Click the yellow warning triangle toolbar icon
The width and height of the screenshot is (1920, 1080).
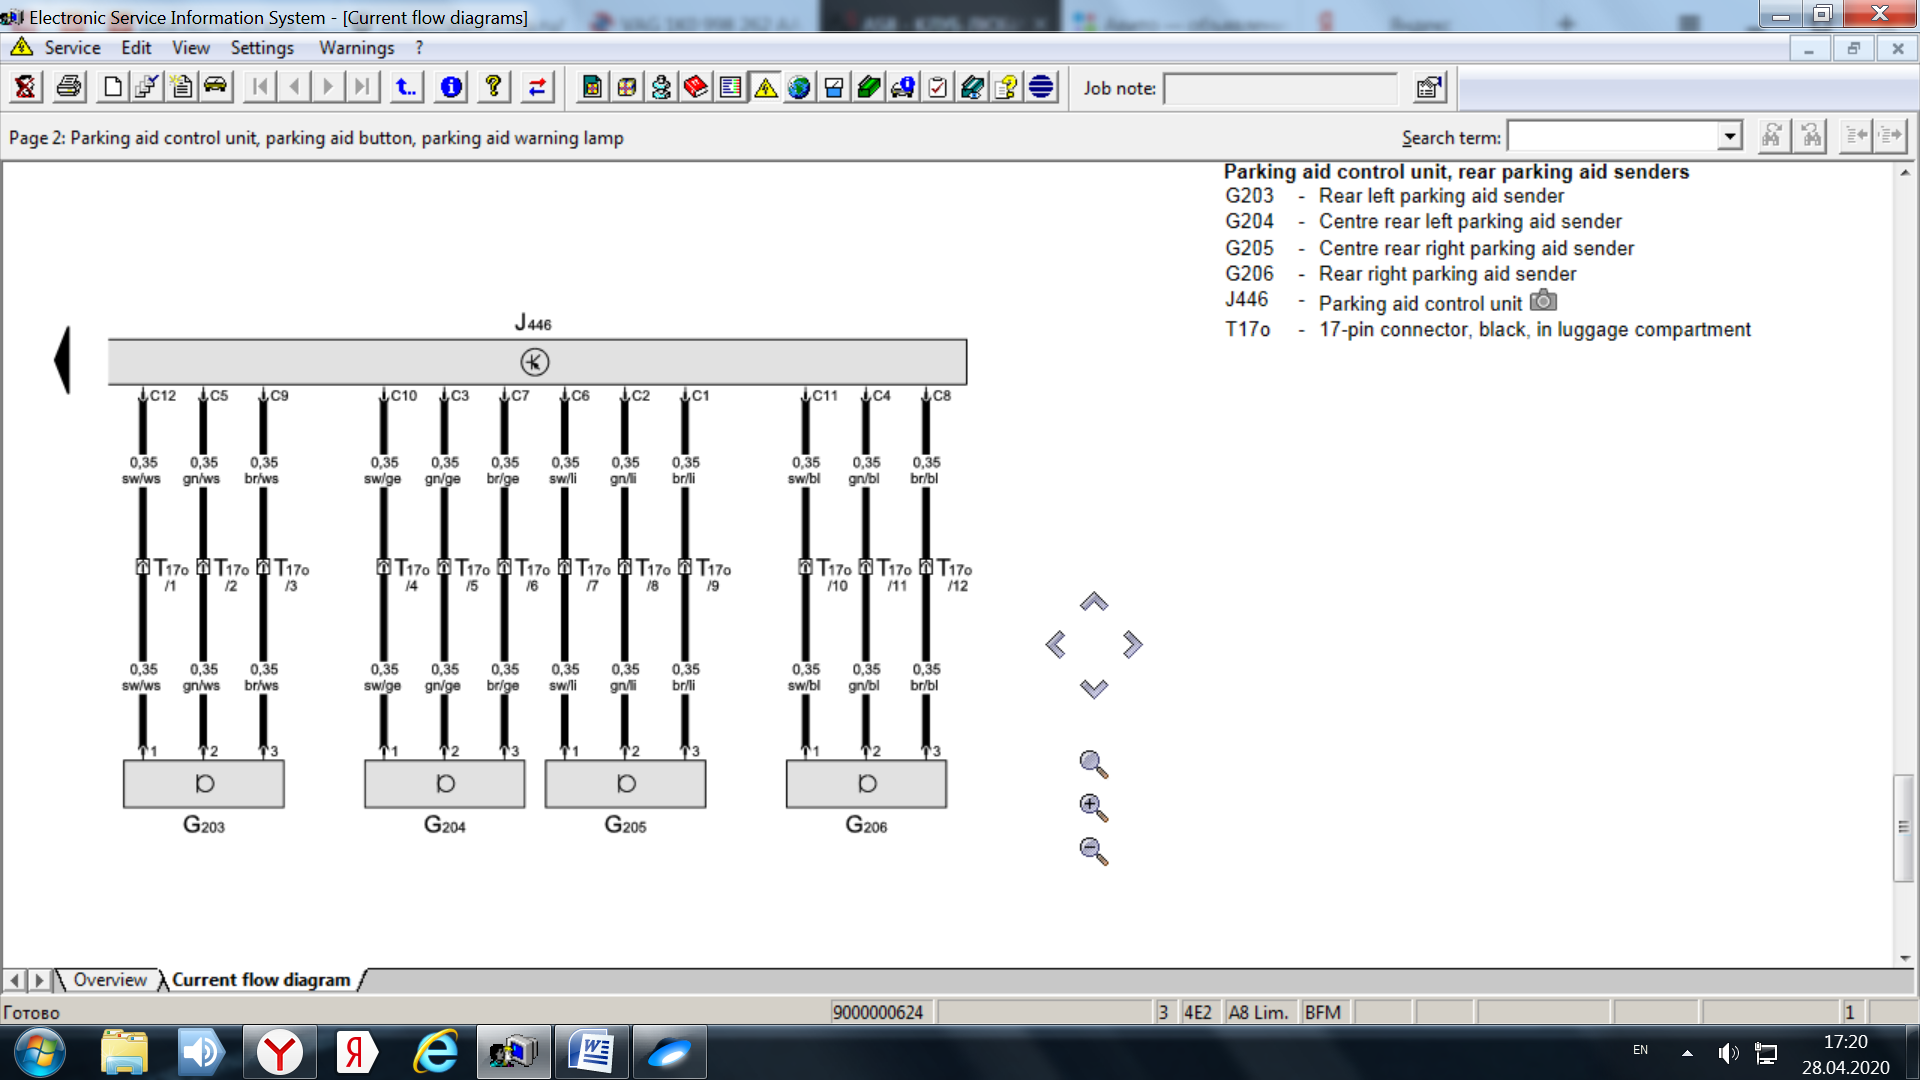coord(765,88)
